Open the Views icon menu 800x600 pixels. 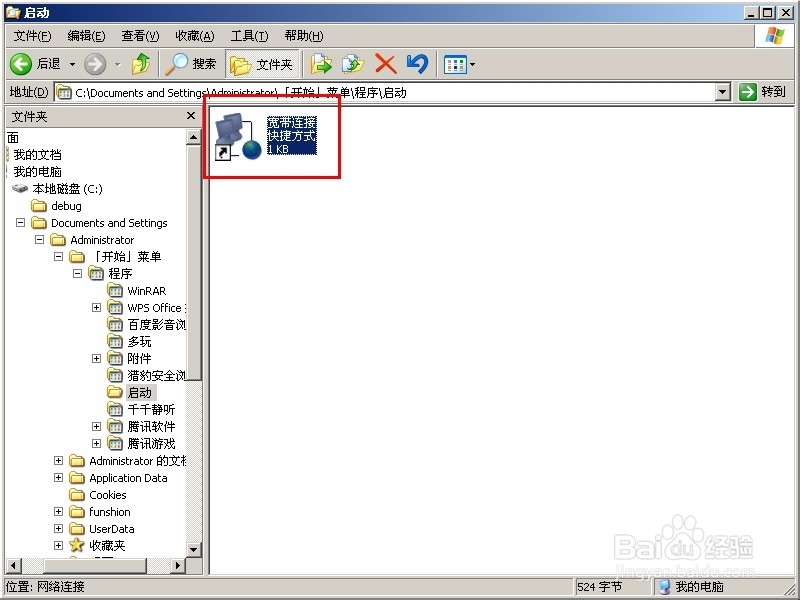455,65
